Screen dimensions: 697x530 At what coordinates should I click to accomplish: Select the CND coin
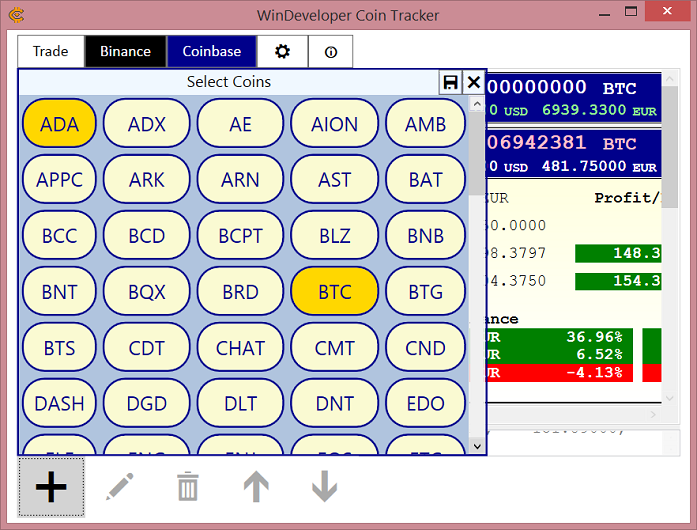[425, 347]
